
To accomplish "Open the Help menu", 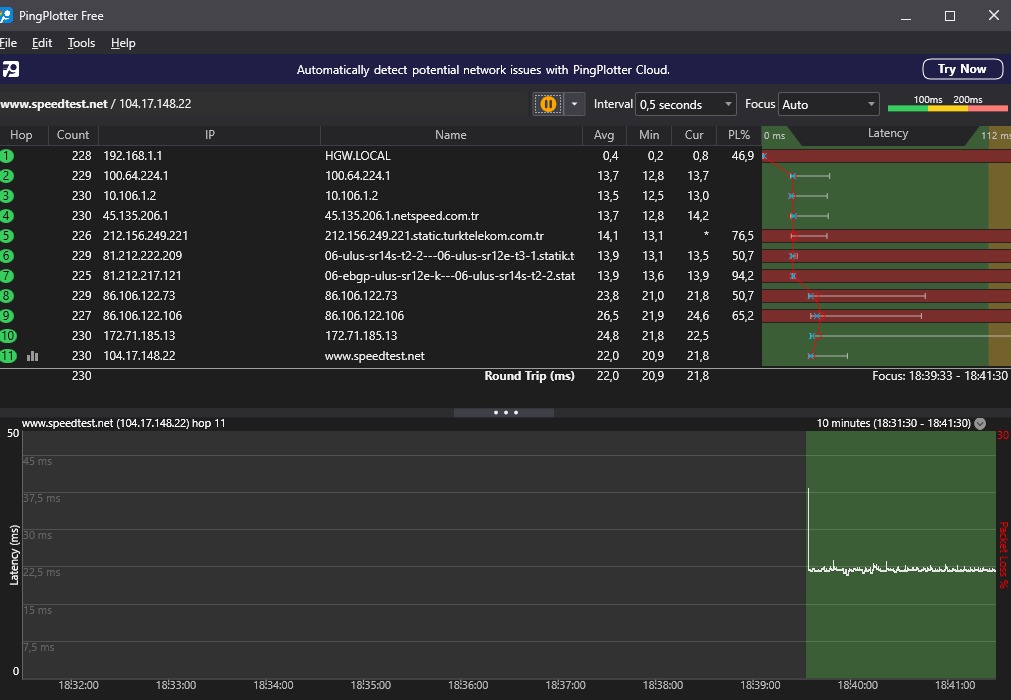I will 123,43.
